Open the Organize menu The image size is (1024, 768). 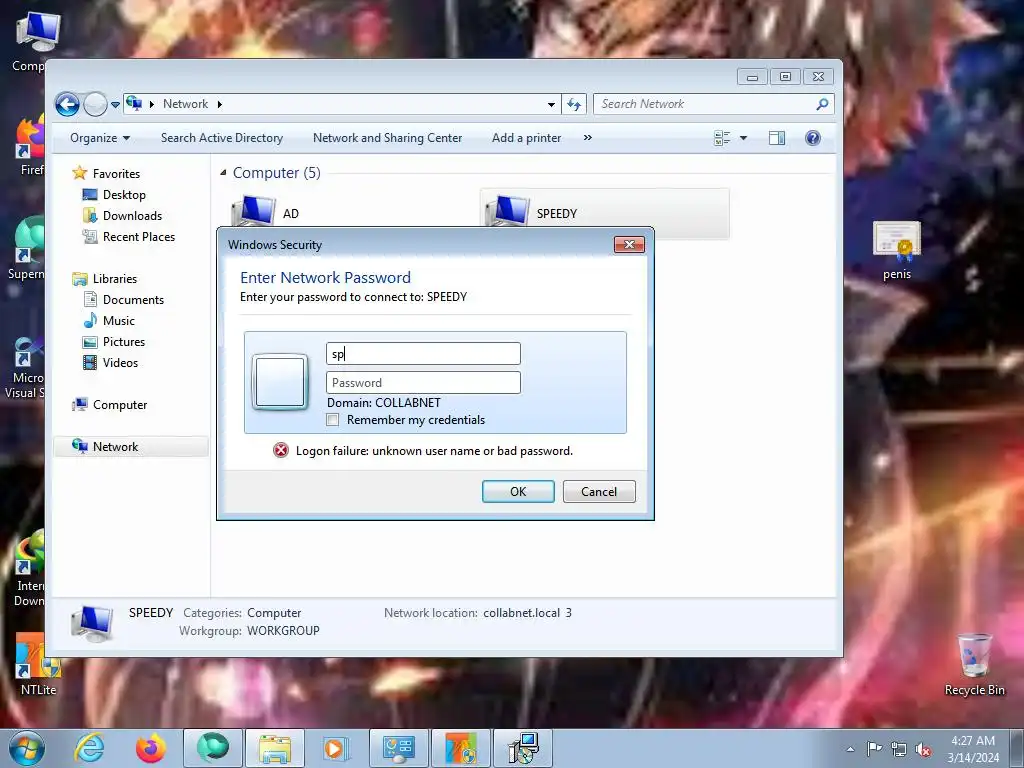point(100,138)
